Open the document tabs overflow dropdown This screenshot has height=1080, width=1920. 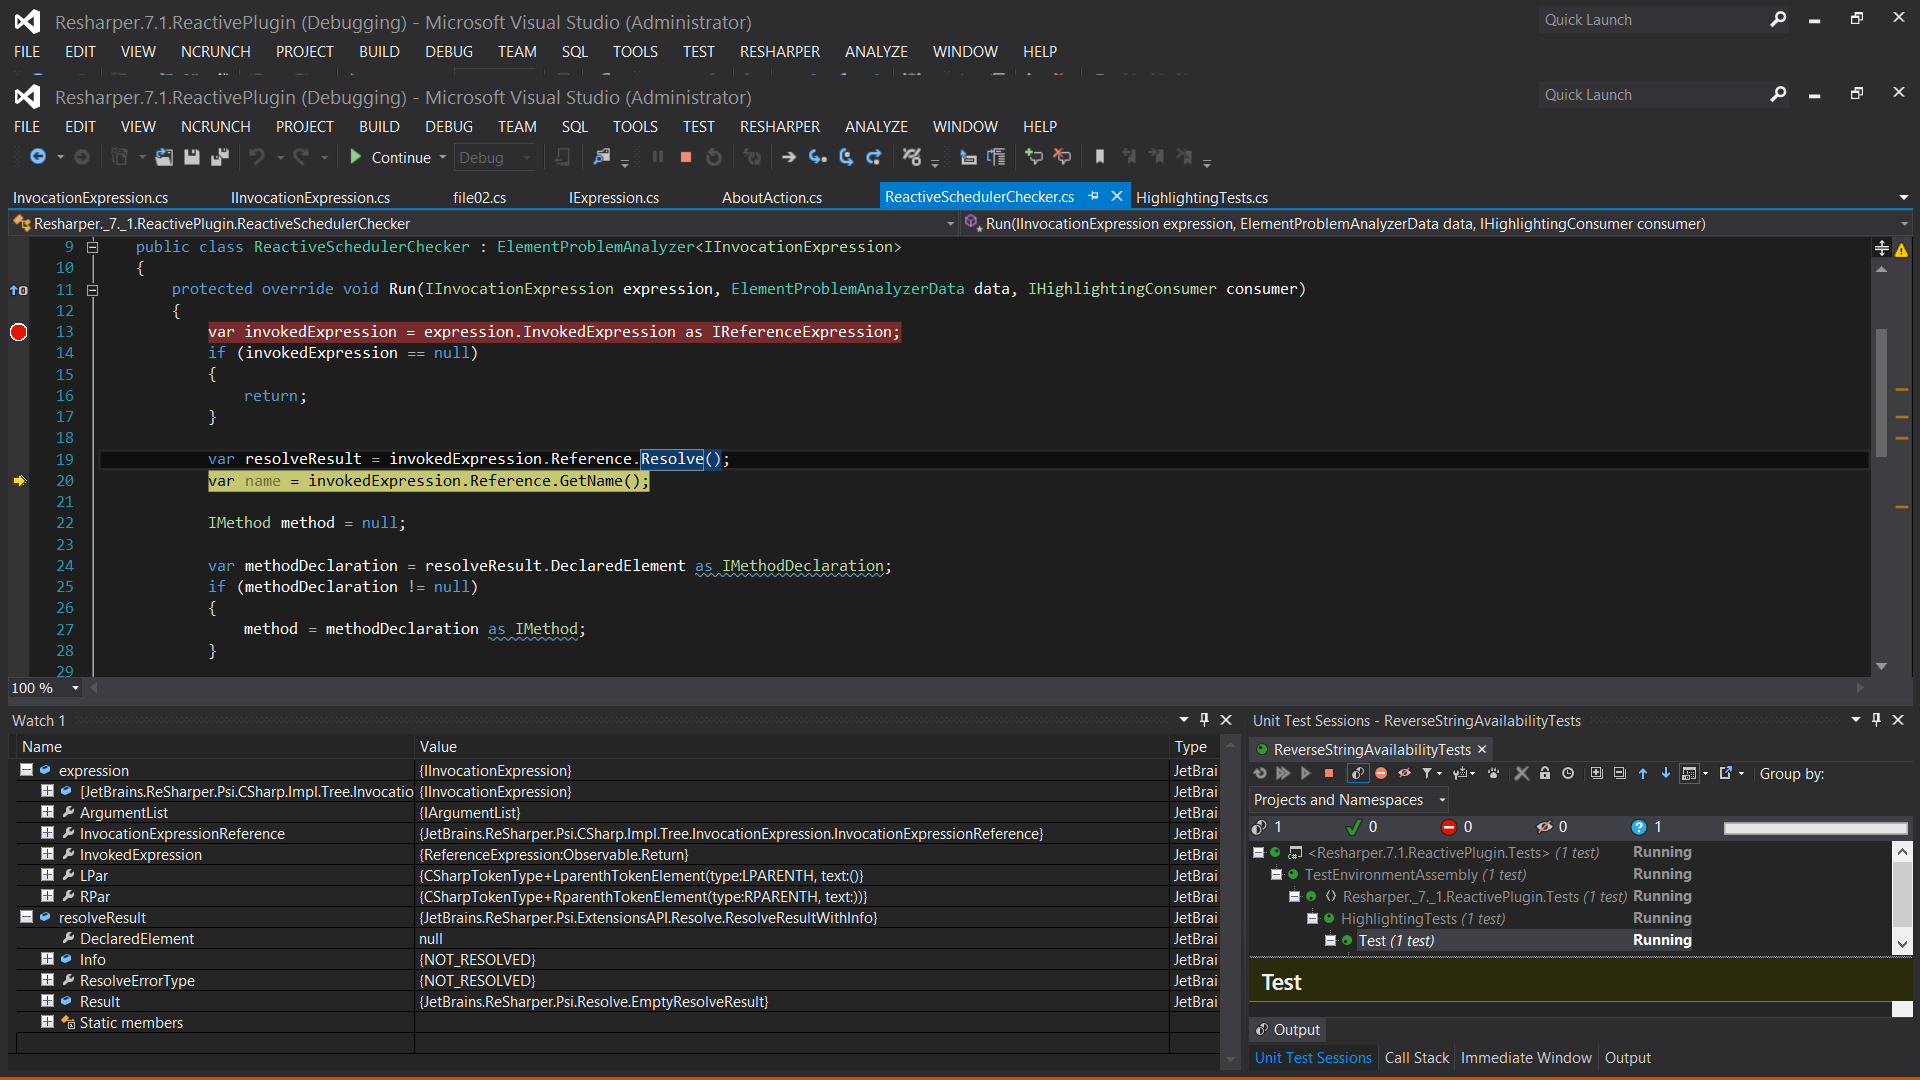pyautogui.click(x=1904, y=197)
